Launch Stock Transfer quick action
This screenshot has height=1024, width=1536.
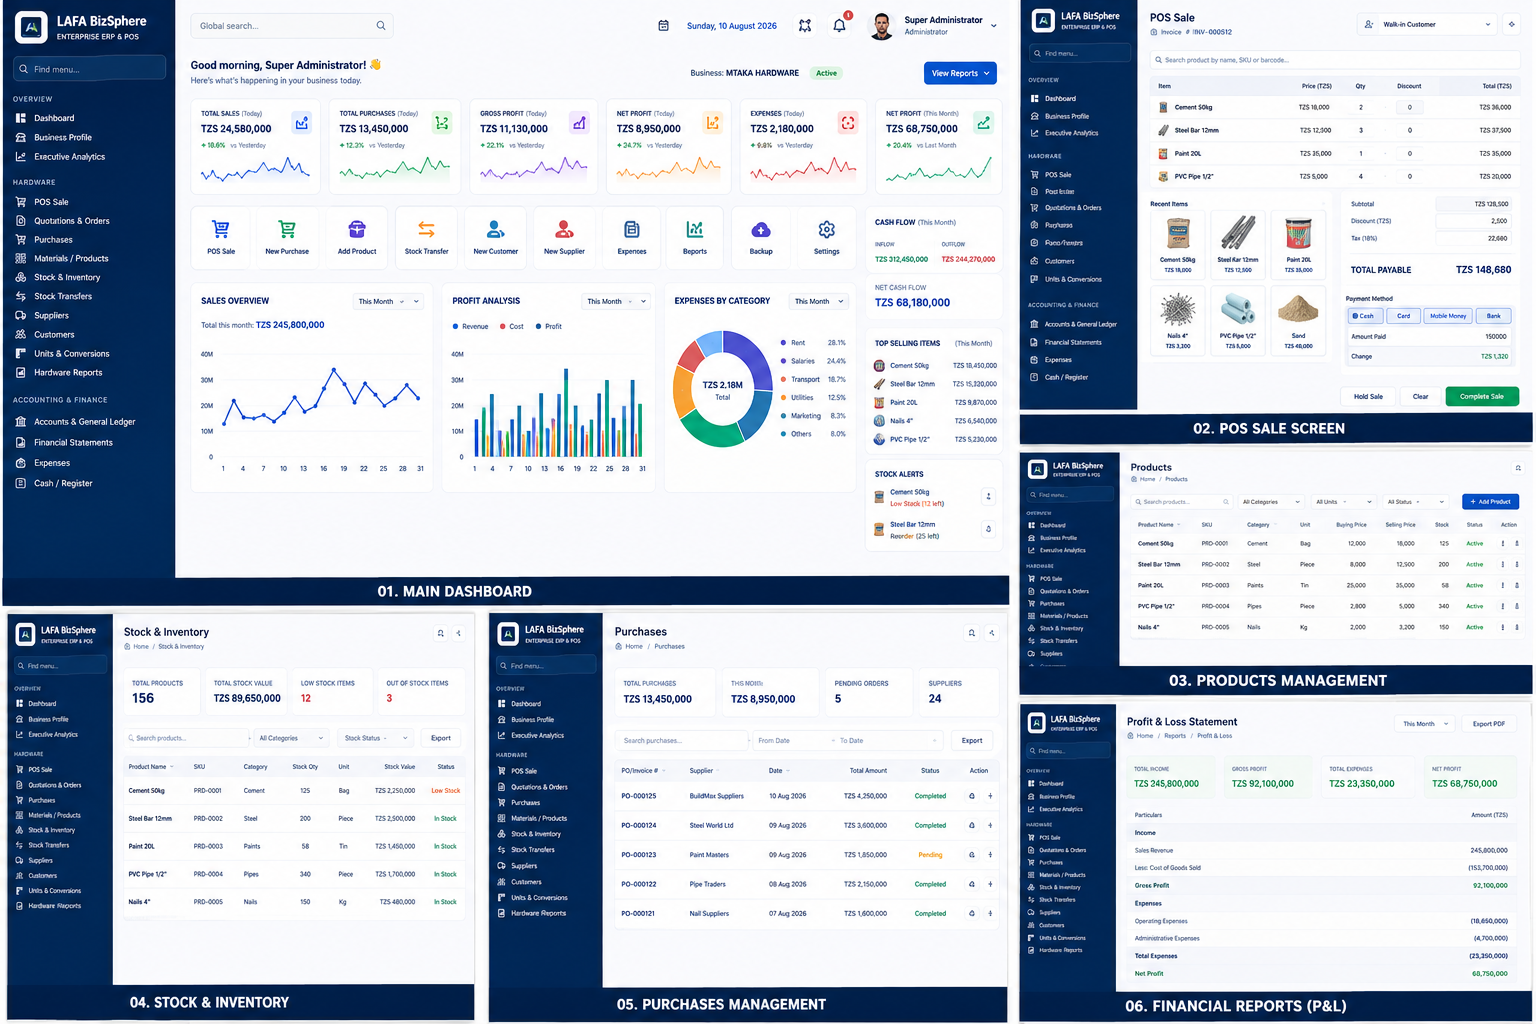[x=426, y=238]
